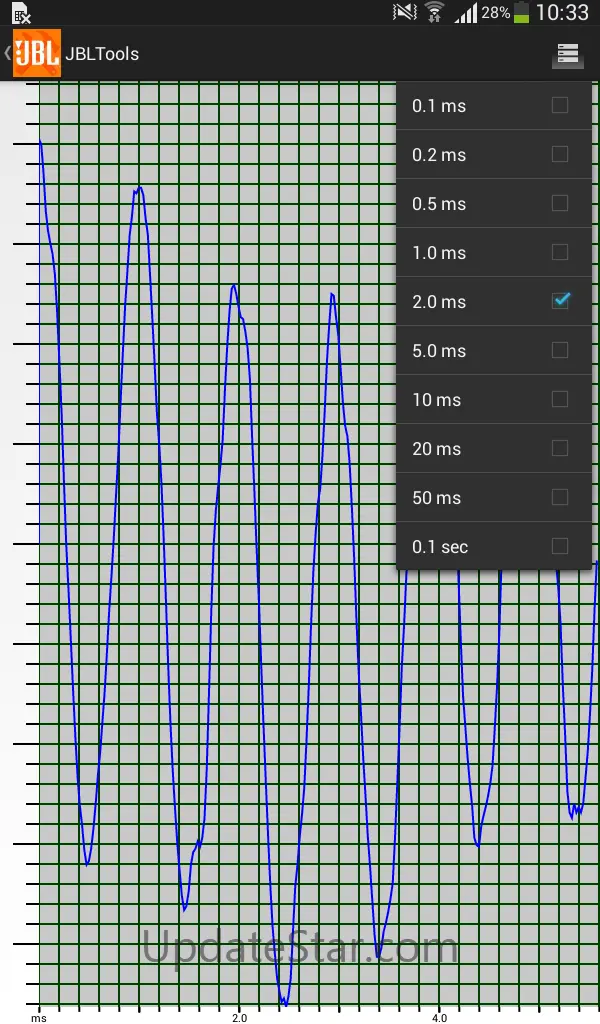Check the 10 ms checkbox

point(560,399)
